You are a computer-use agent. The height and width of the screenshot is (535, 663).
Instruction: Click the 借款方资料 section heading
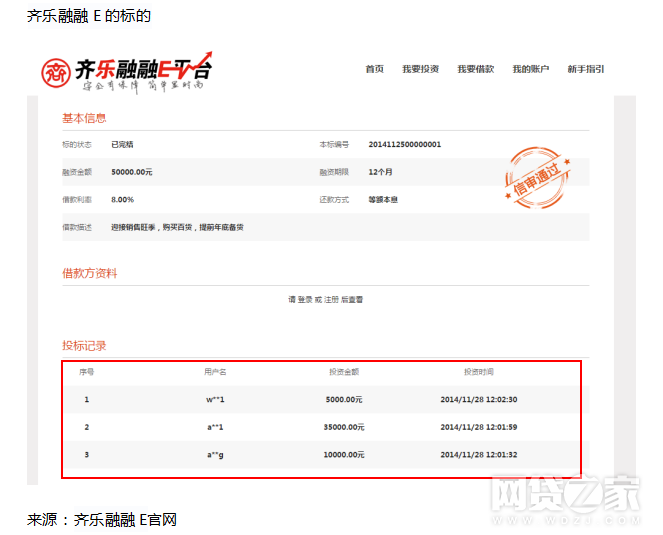89,273
